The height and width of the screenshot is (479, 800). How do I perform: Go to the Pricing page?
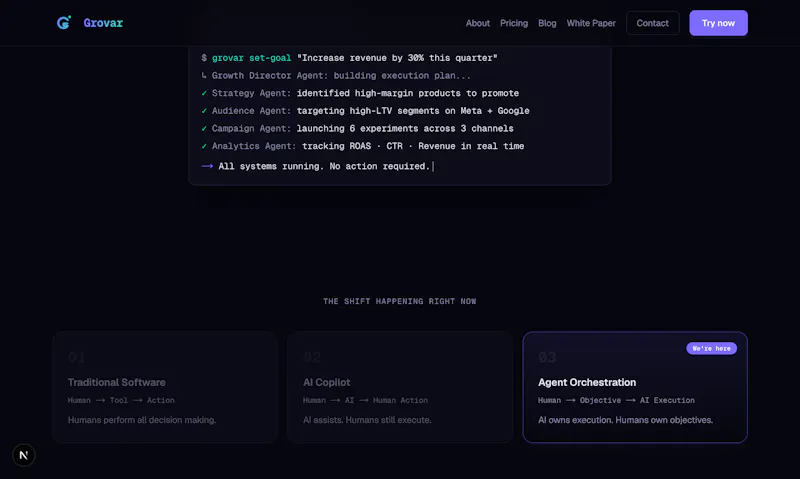(x=514, y=23)
